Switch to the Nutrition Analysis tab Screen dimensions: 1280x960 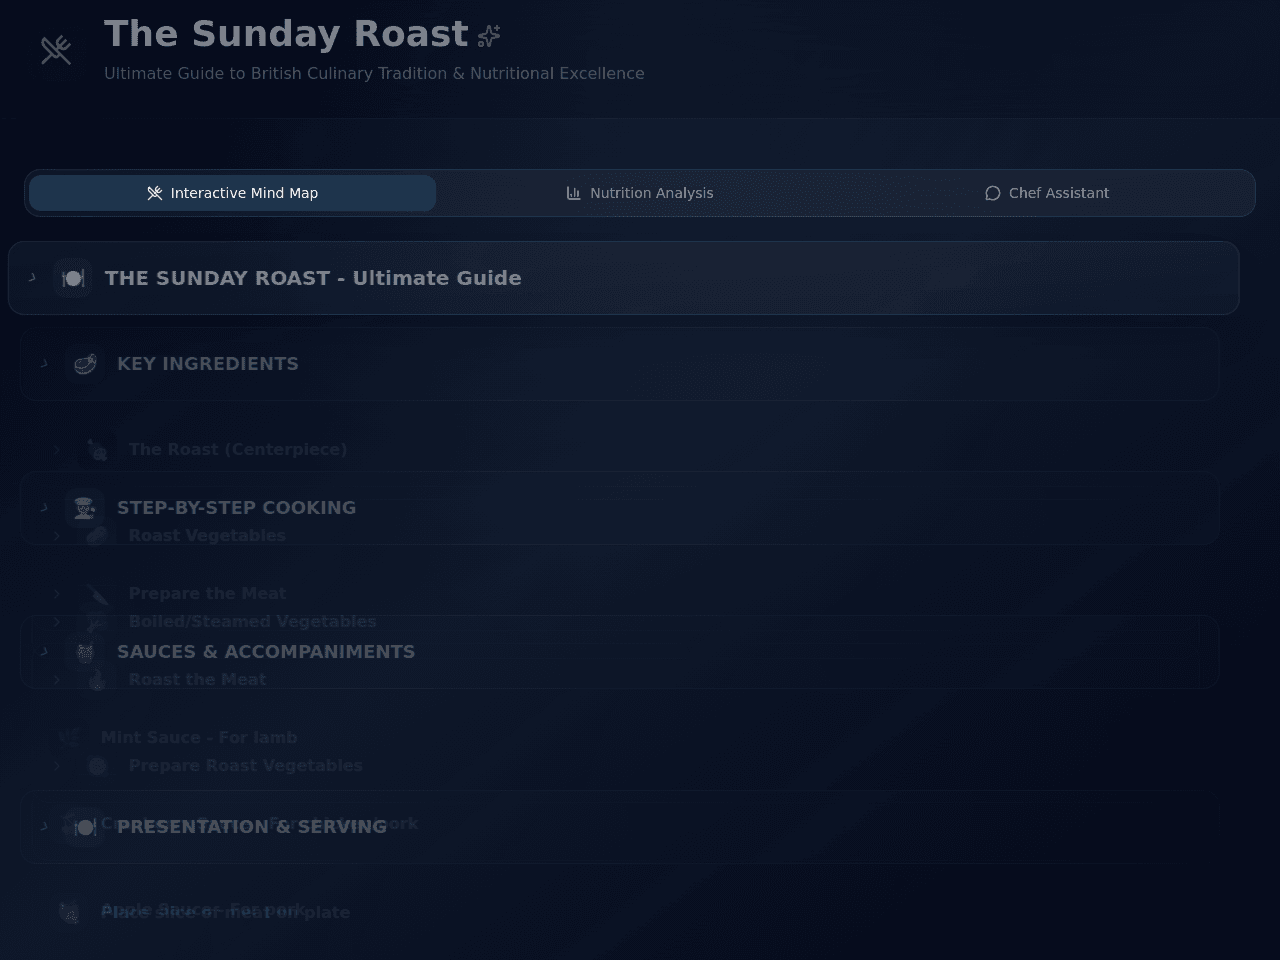point(640,193)
